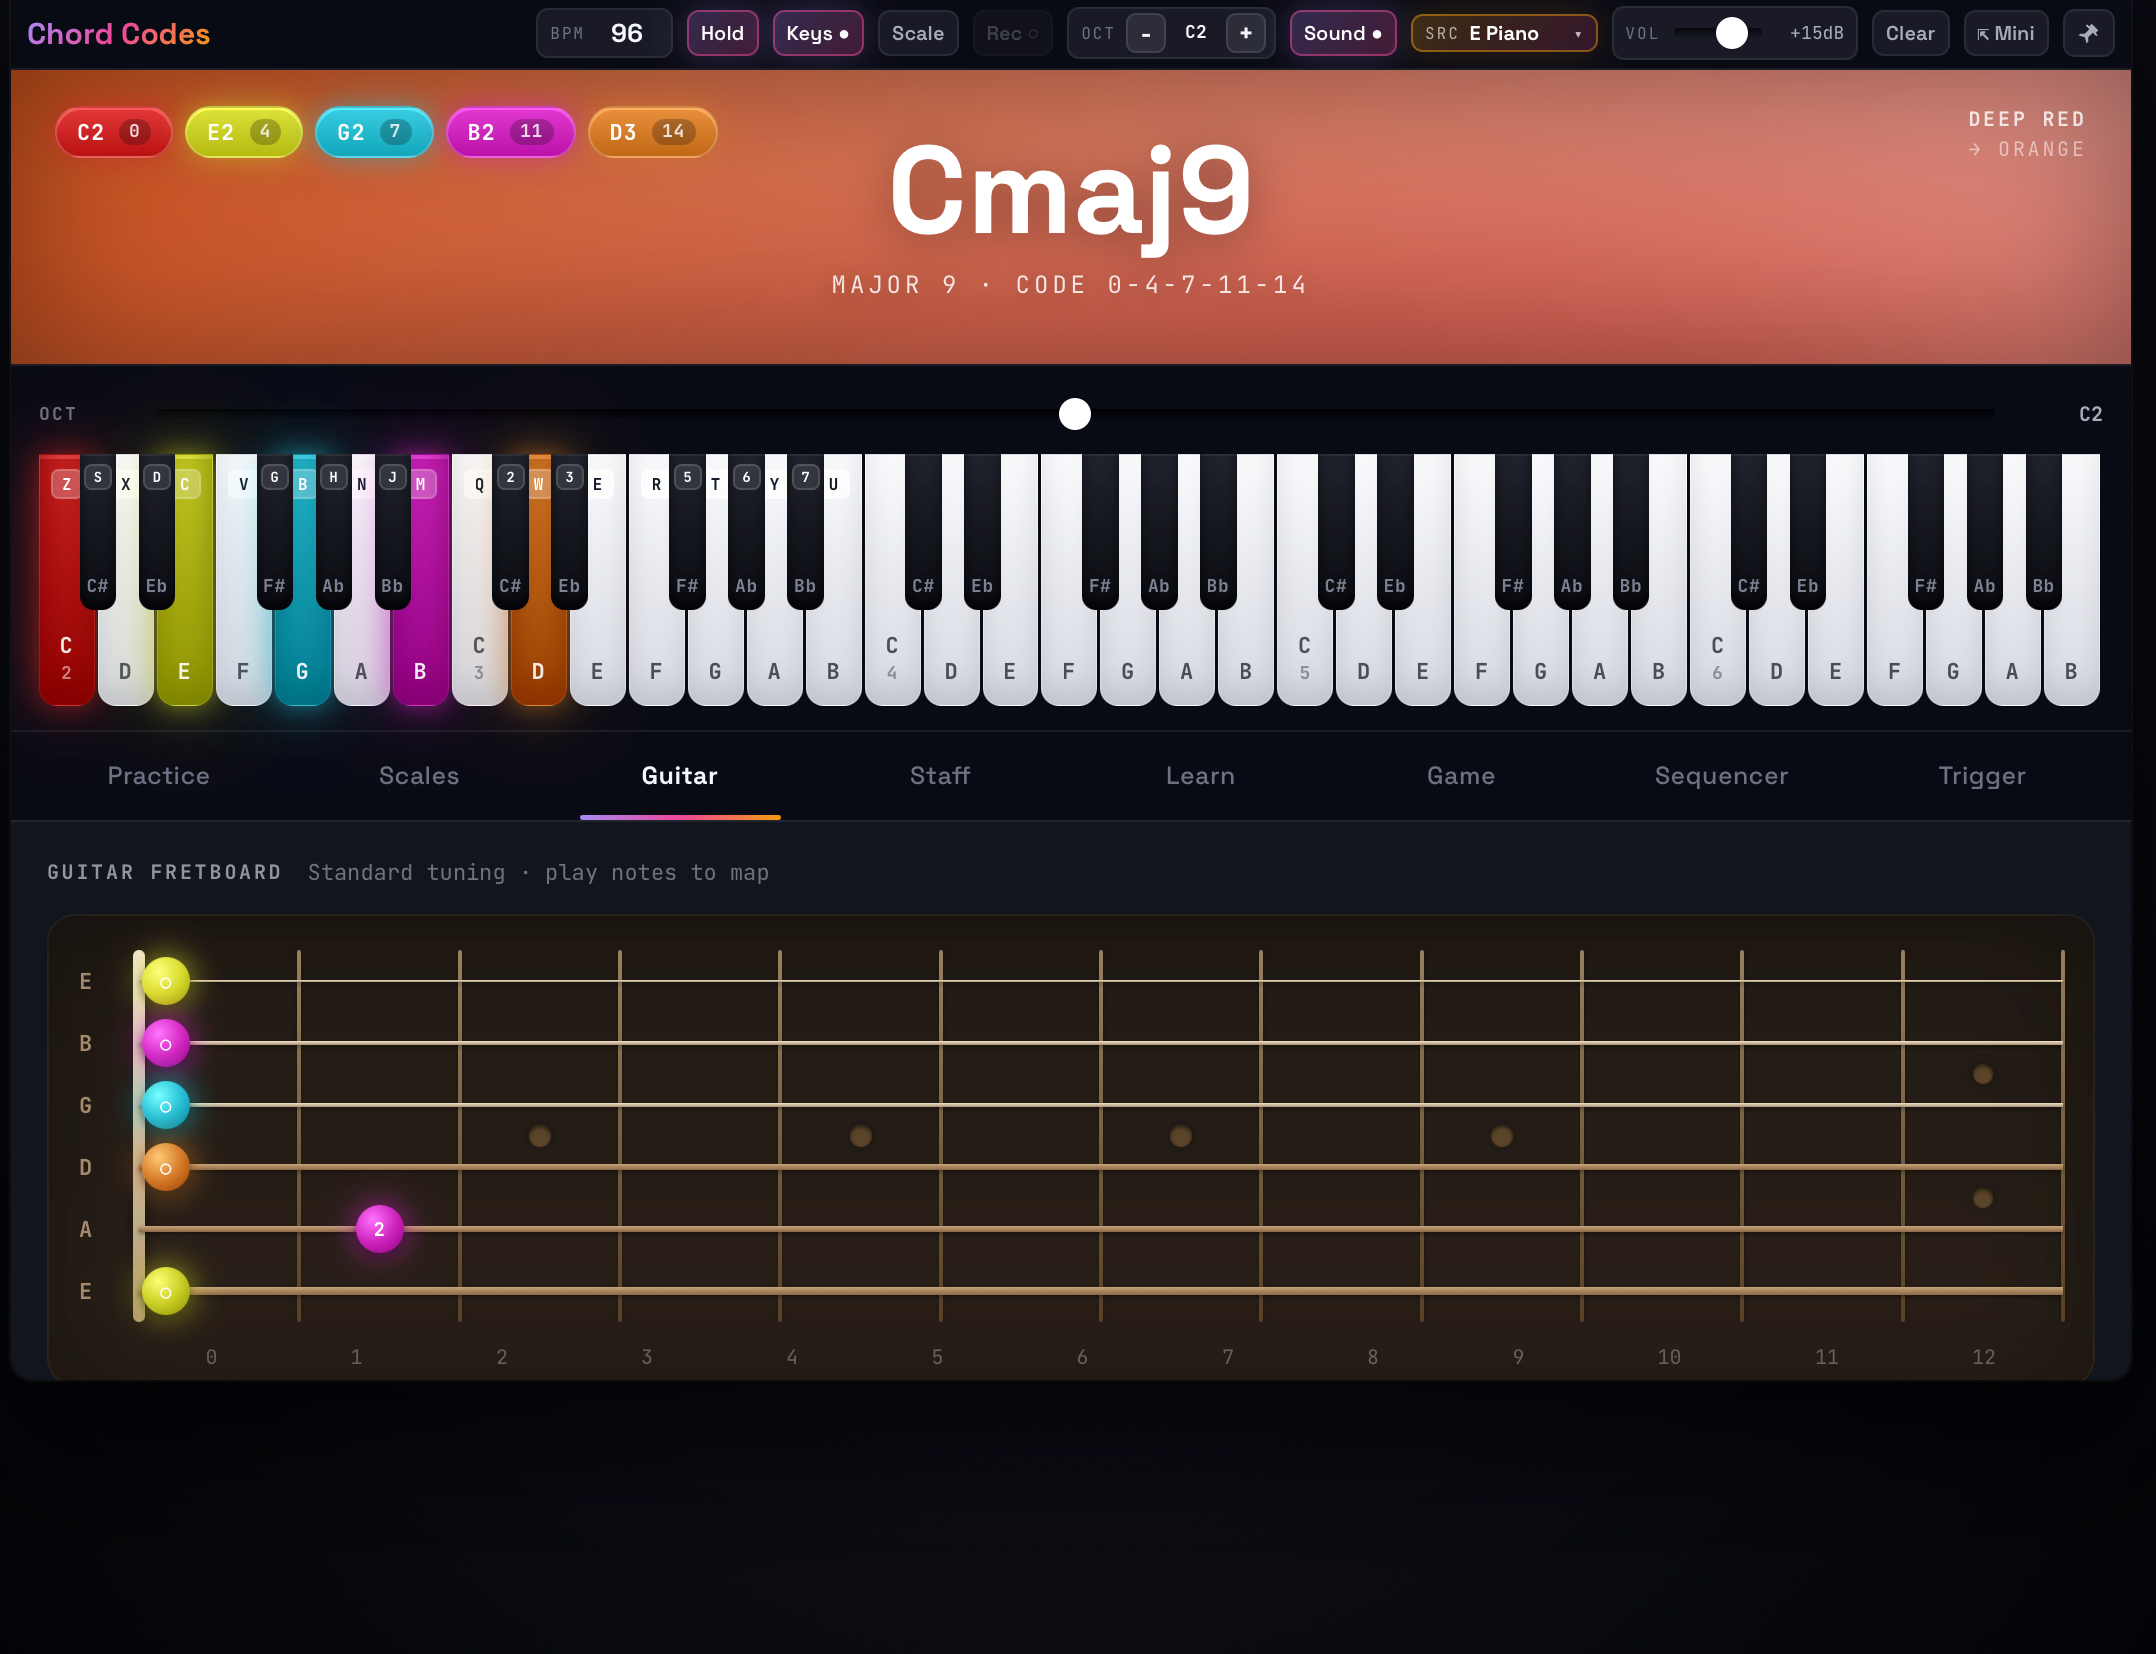
Task: Click the octave range slider handle
Action: 1075,414
